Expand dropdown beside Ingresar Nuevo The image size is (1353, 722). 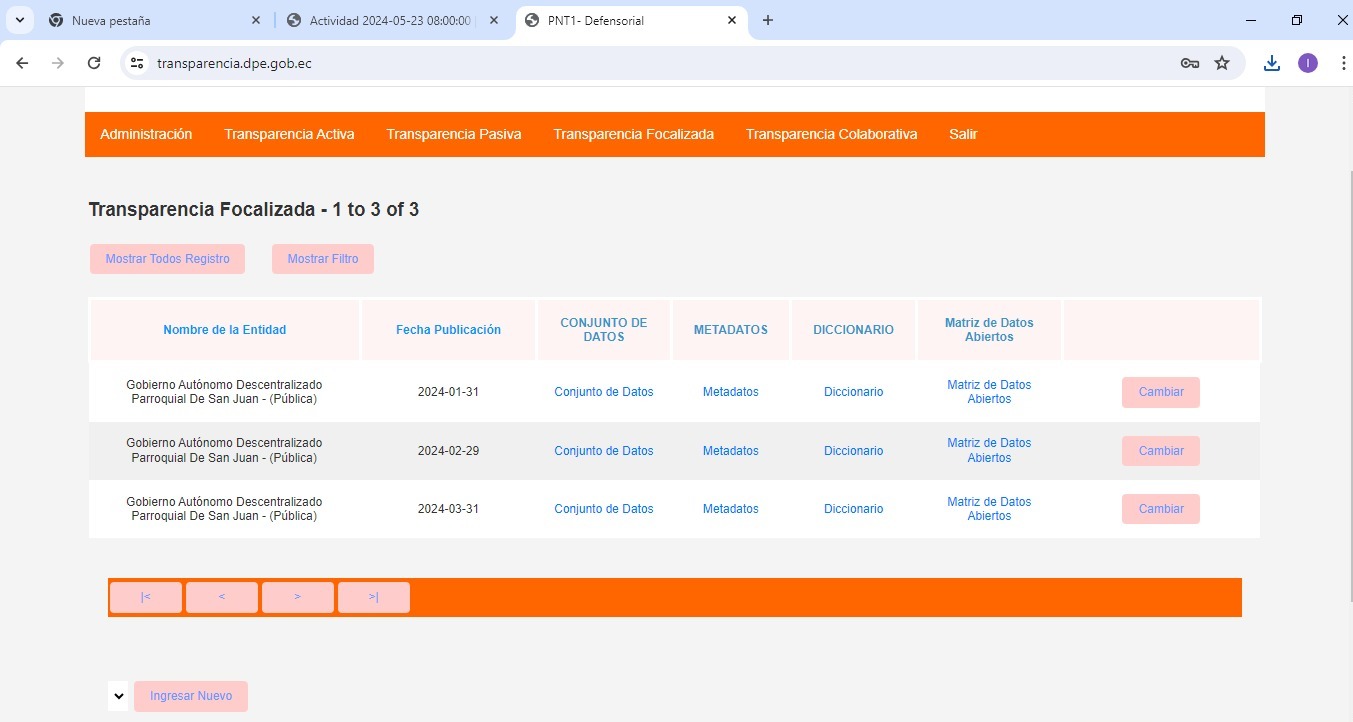(x=118, y=696)
